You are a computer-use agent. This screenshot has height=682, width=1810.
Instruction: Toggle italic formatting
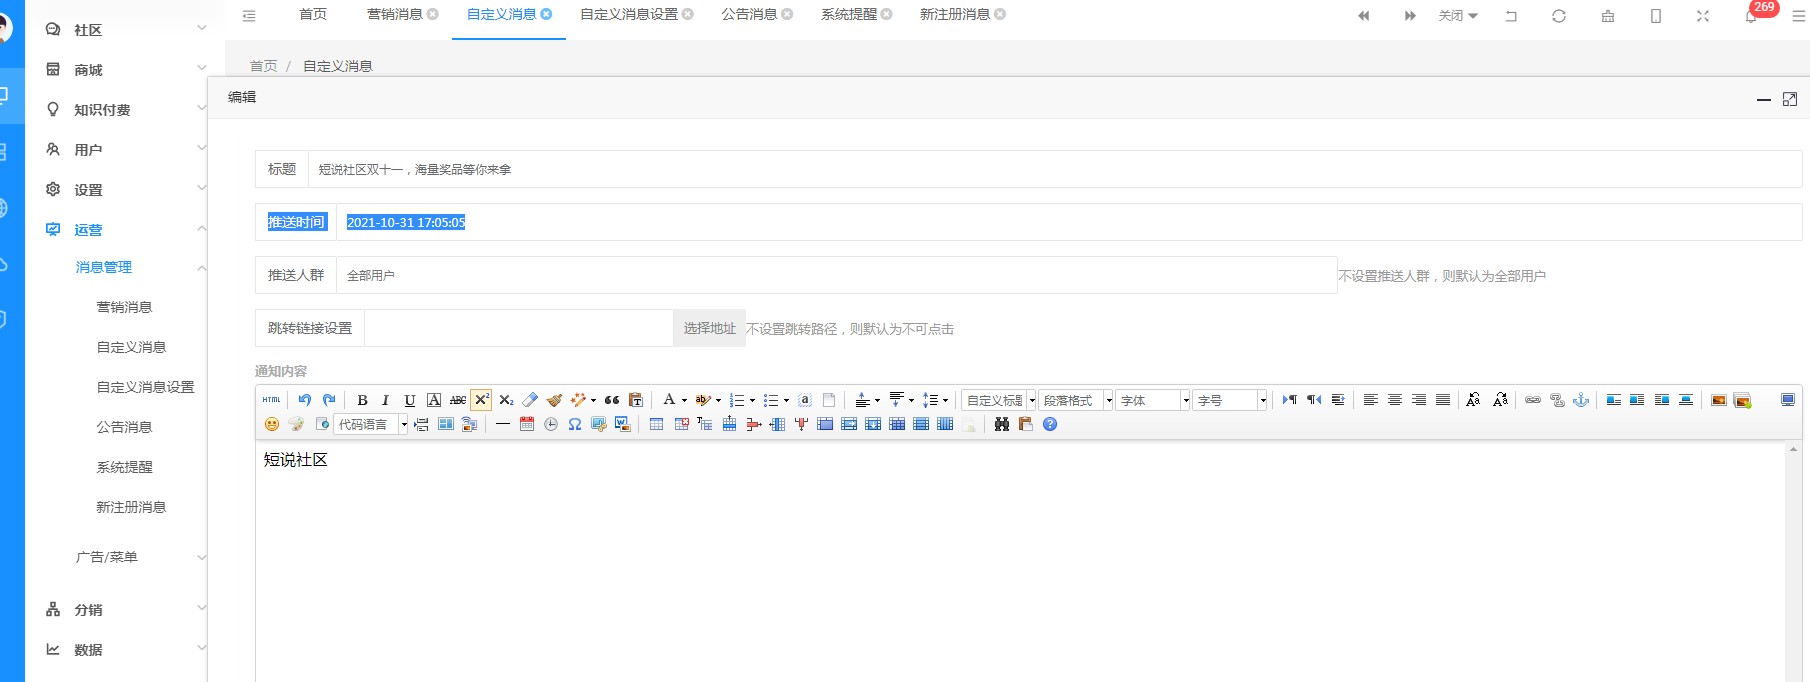[385, 400]
